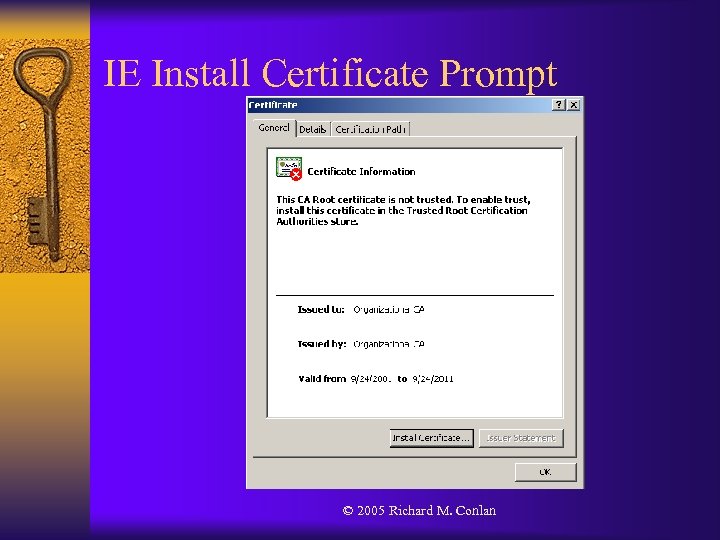Click the Issued by label

(x=321, y=344)
